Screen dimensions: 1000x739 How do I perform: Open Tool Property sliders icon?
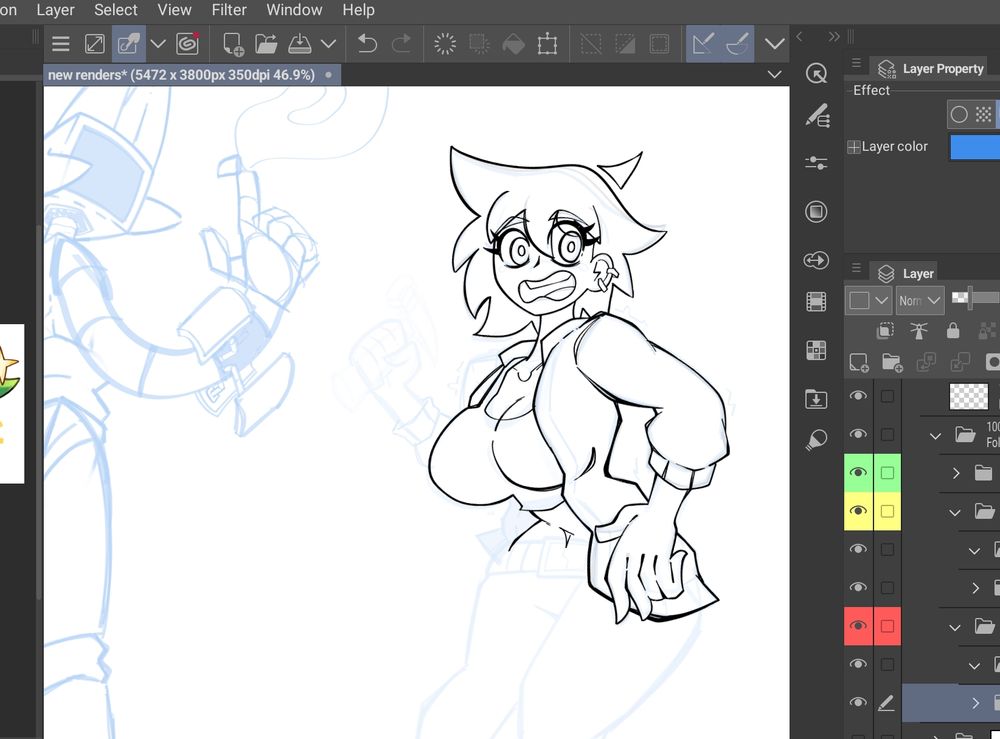click(816, 163)
